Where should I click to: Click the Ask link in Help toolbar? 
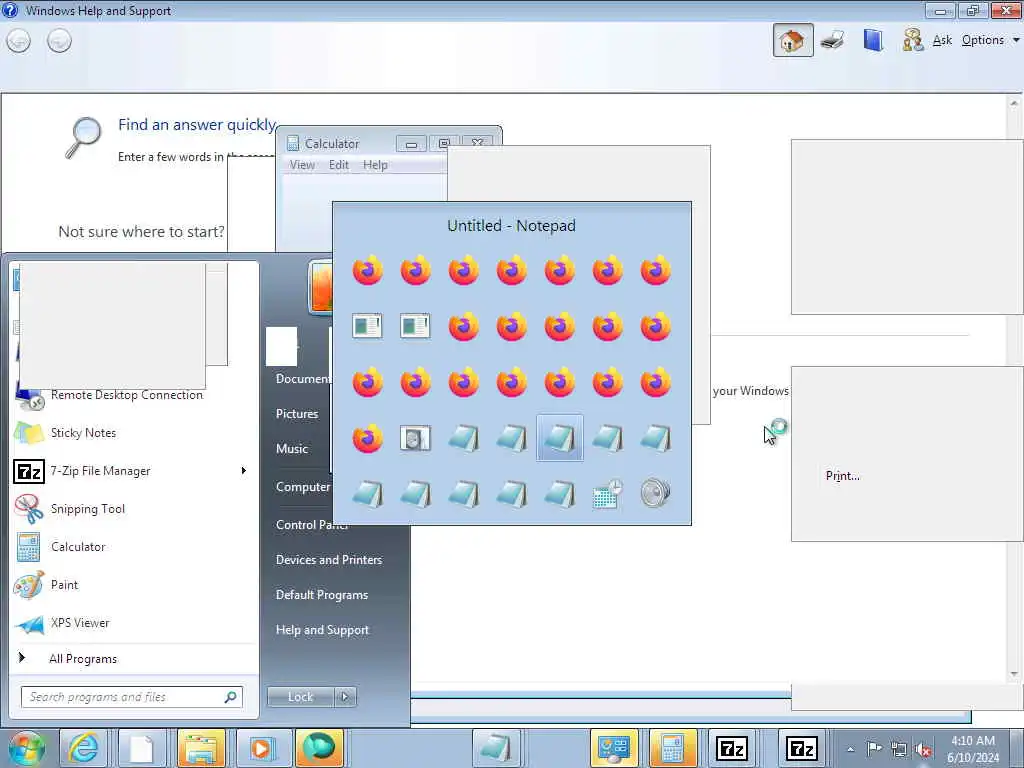point(942,40)
